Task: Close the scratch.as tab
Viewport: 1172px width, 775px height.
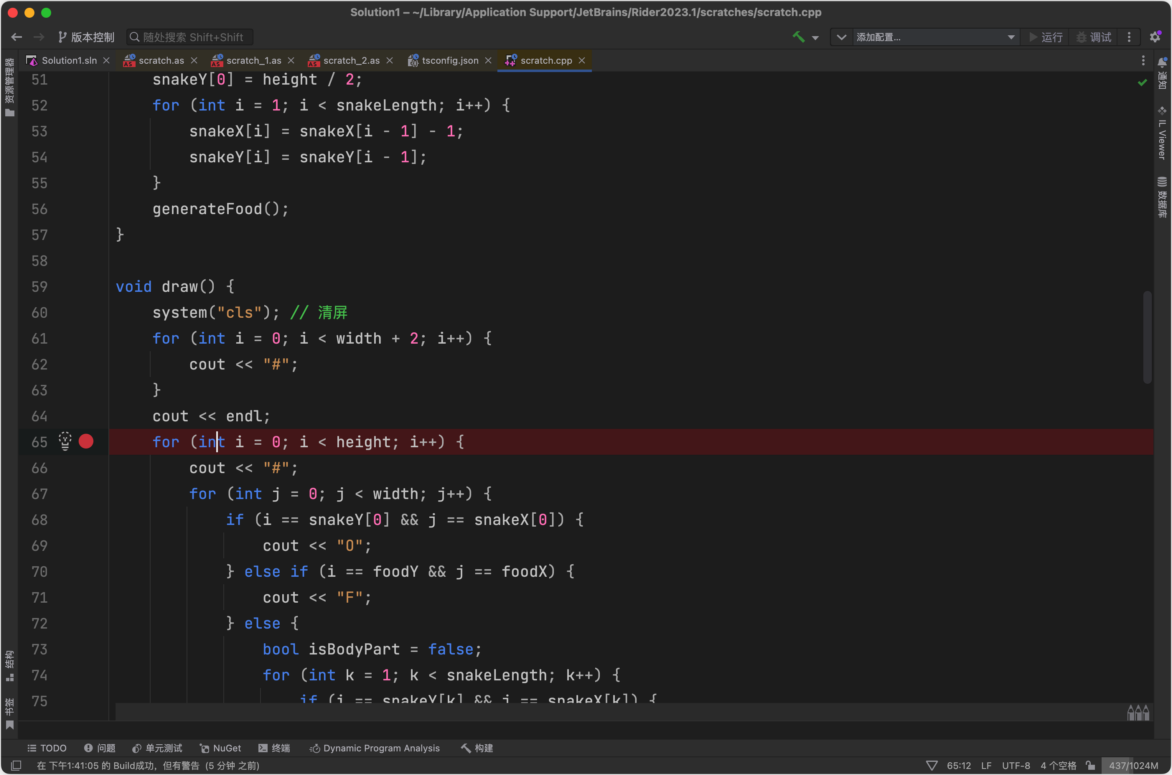Action: pyautogui.click(x=194, y=61)
